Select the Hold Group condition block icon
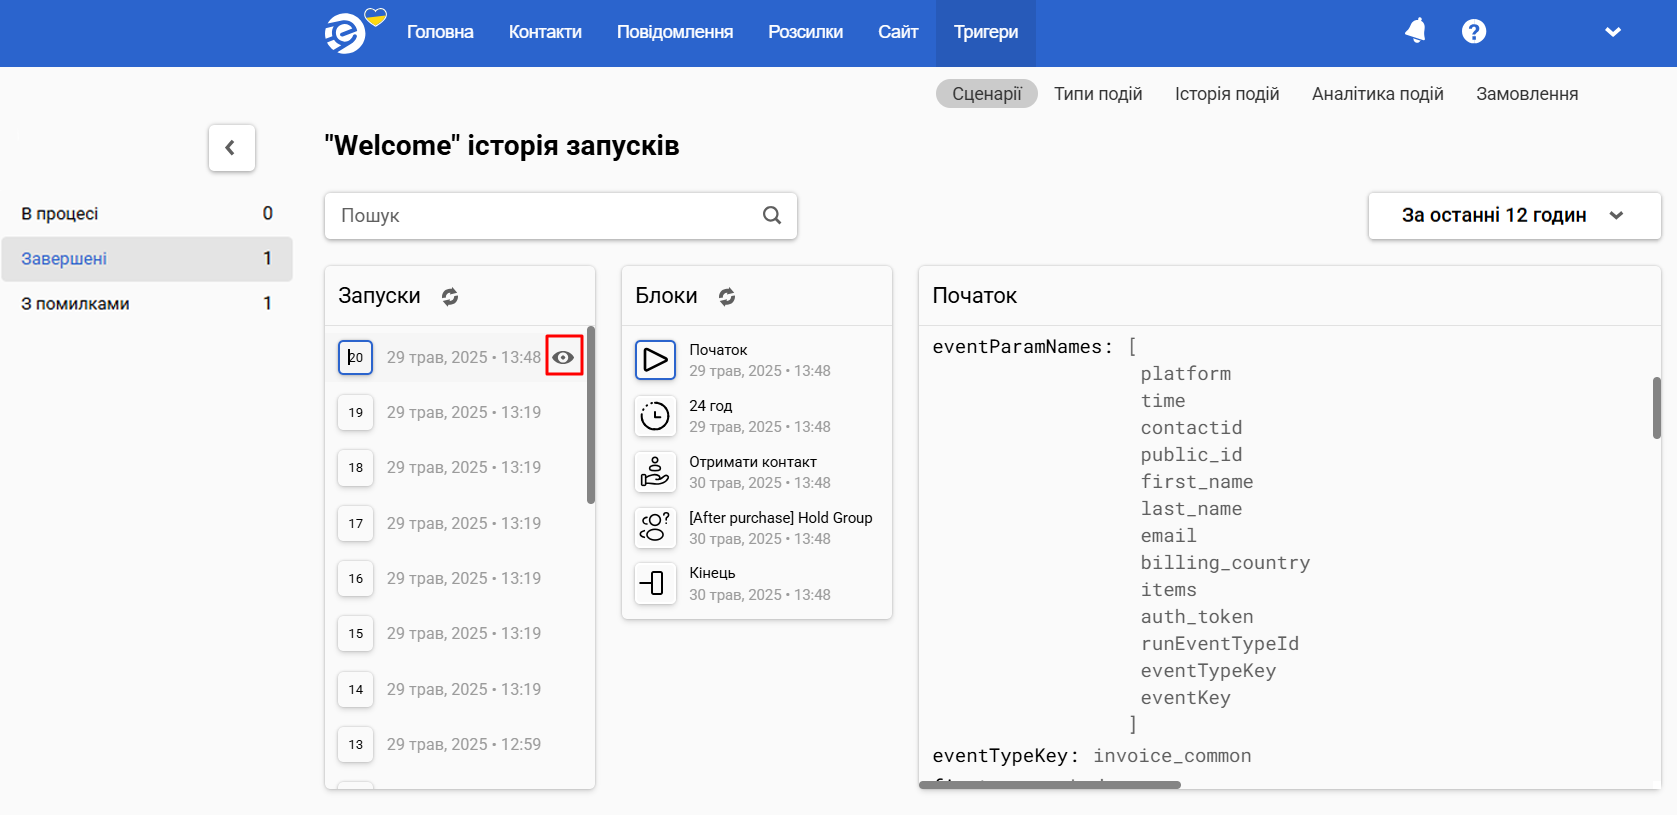Screen dimensions: 1677x815 (655, 527)
